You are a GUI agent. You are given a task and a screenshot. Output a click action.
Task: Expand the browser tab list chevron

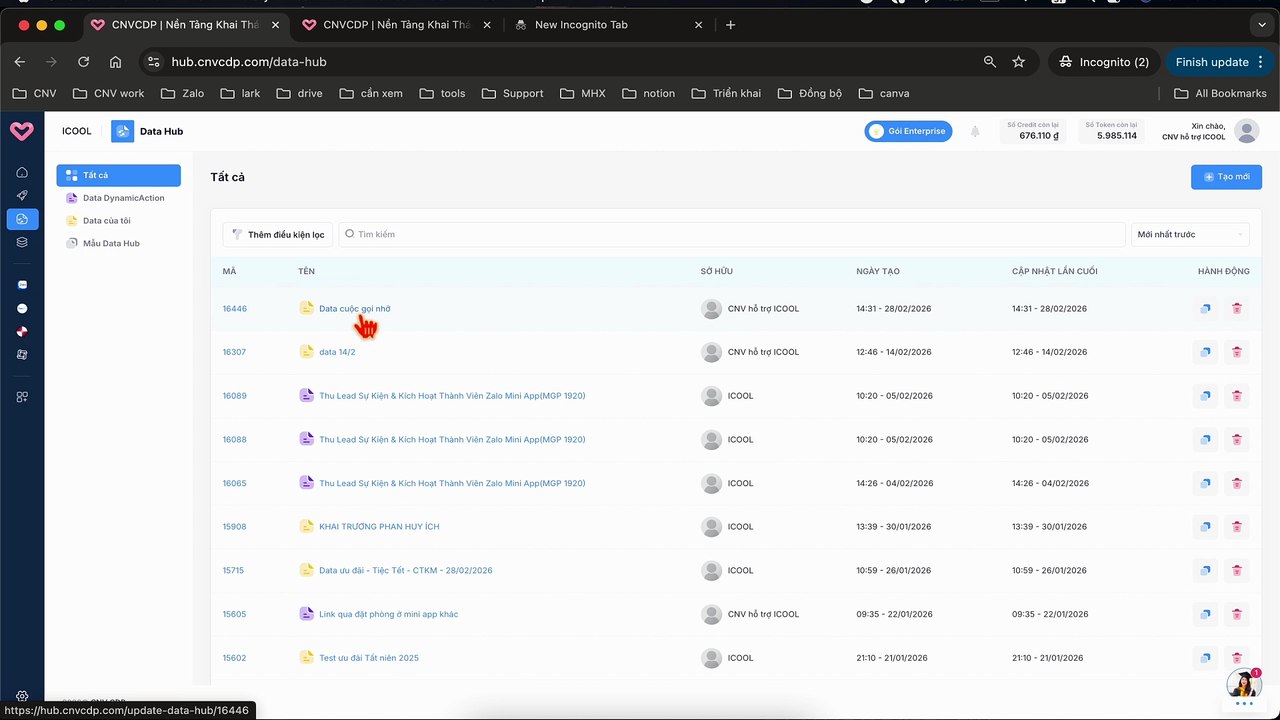(1260, 25)
